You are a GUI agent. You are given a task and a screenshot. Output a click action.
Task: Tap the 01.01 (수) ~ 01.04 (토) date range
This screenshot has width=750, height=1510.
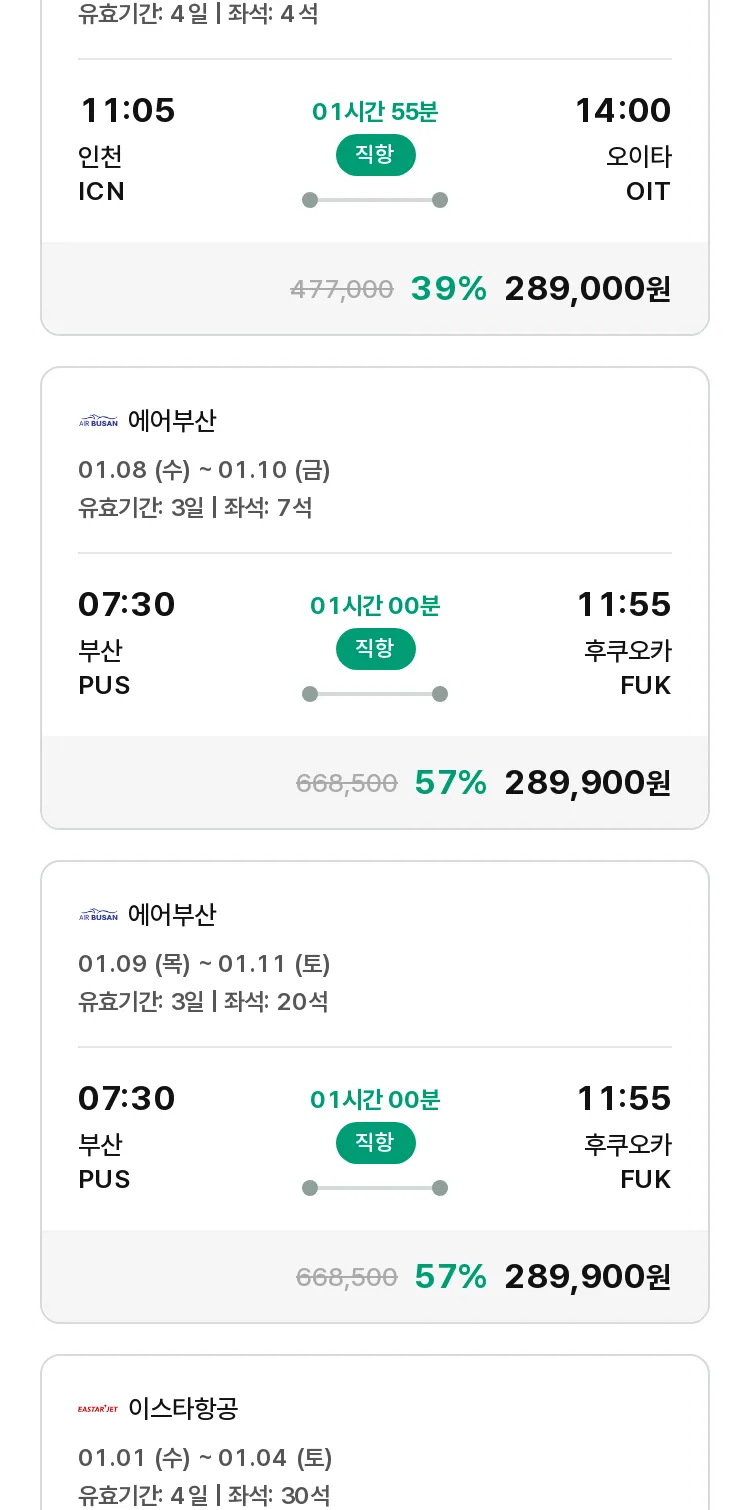(205, 1458)
